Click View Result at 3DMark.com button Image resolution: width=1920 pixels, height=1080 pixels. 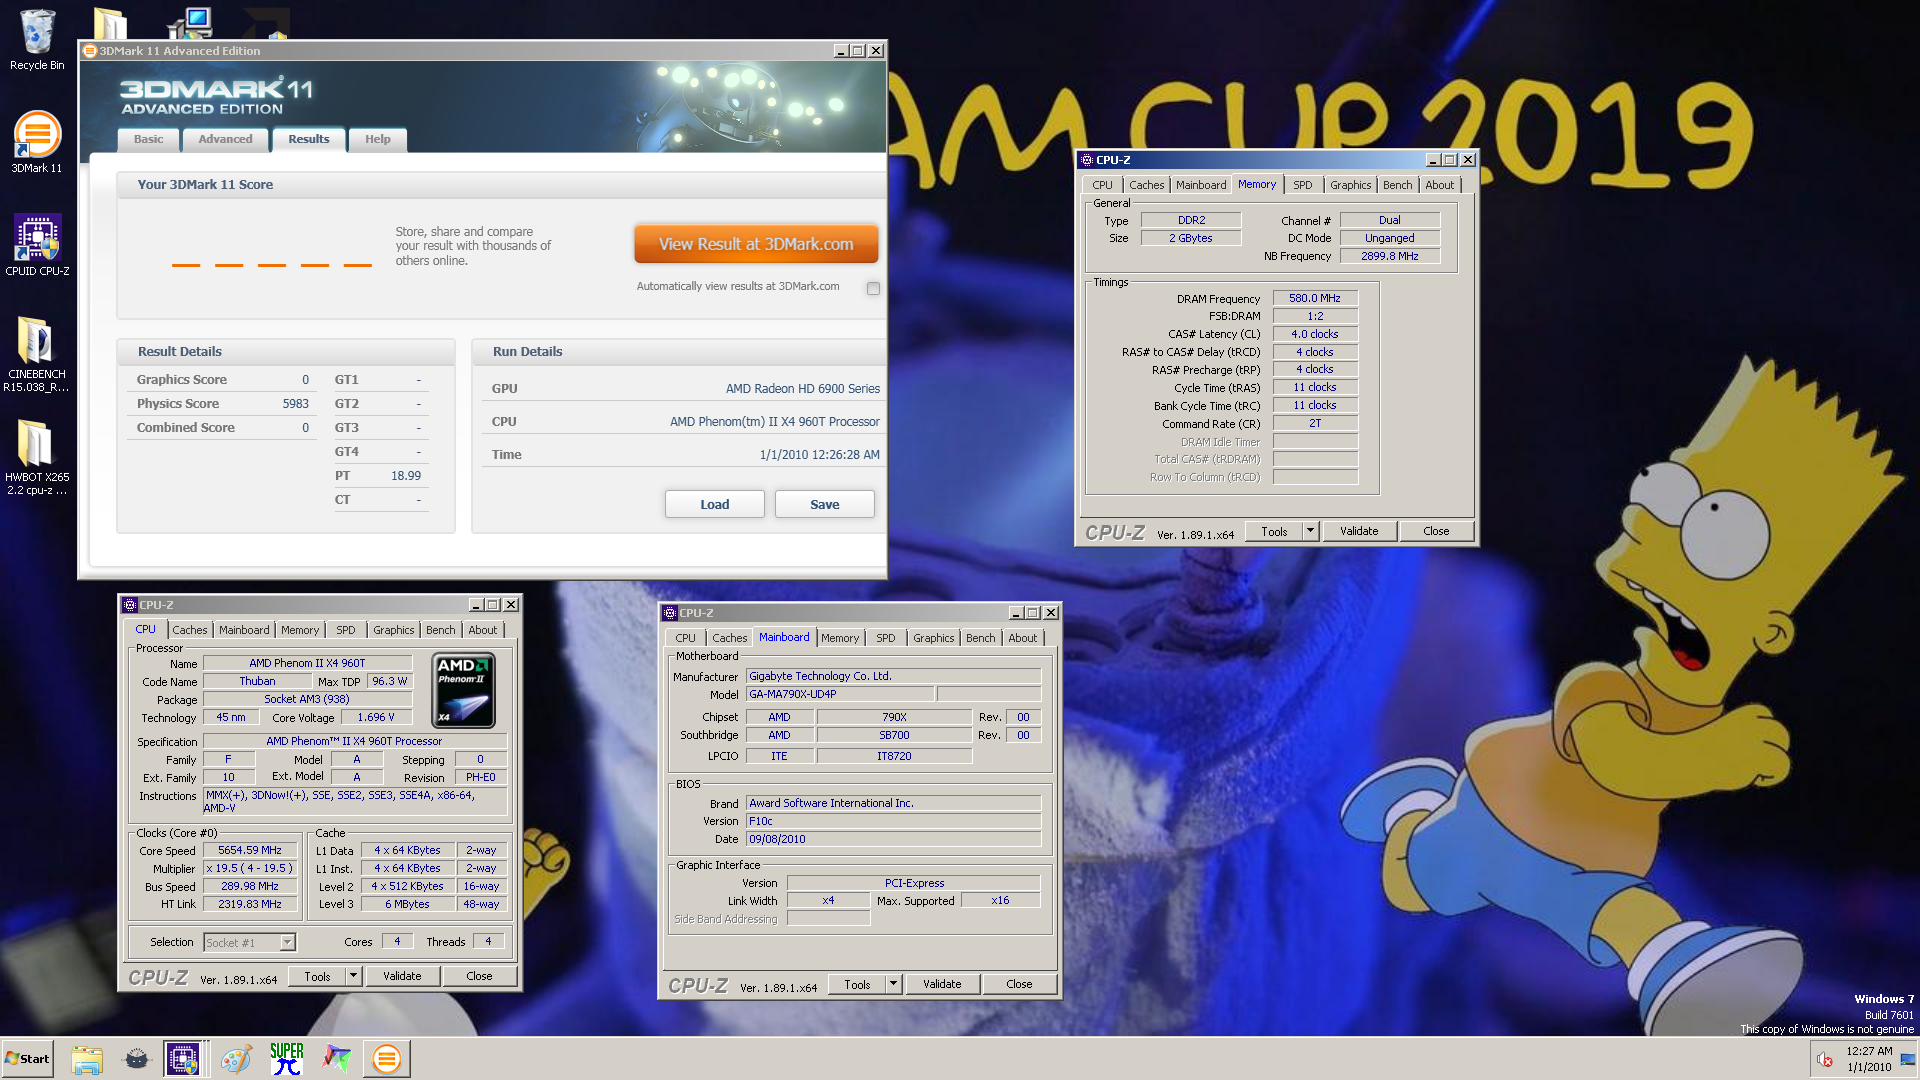click(756, 244)
